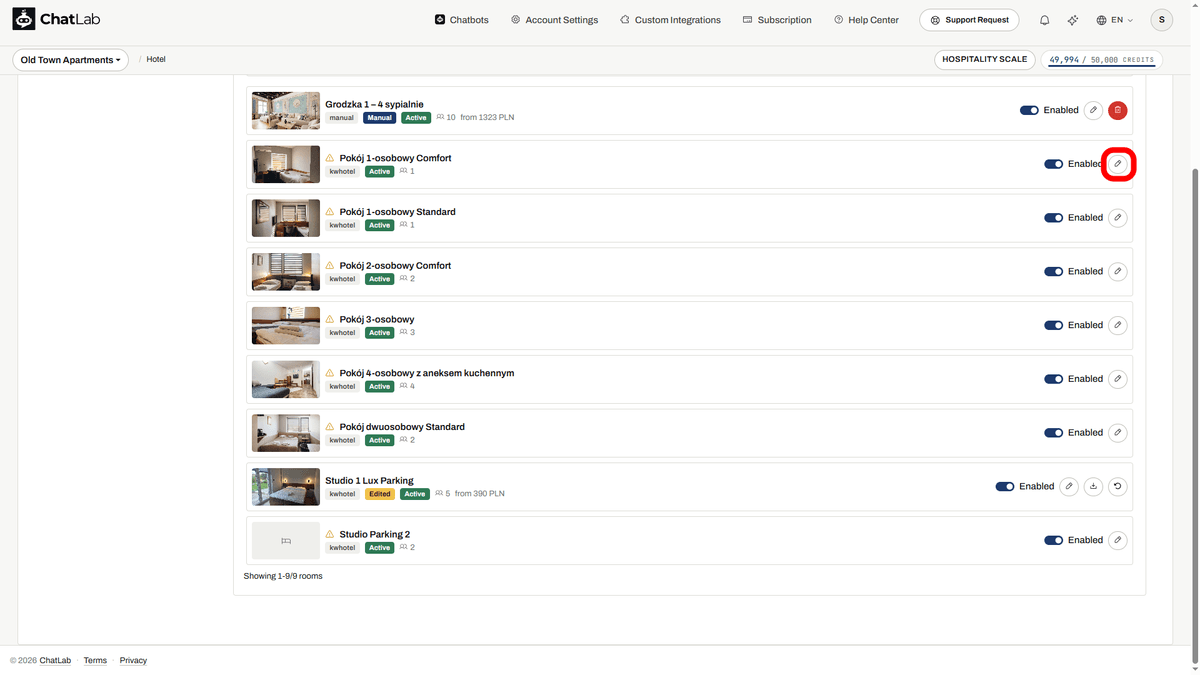The width and height of the screenshot is (1200, 675).
Task: Open the Studio 1 Lux Parking thumbnail
Action: (286, 487)
